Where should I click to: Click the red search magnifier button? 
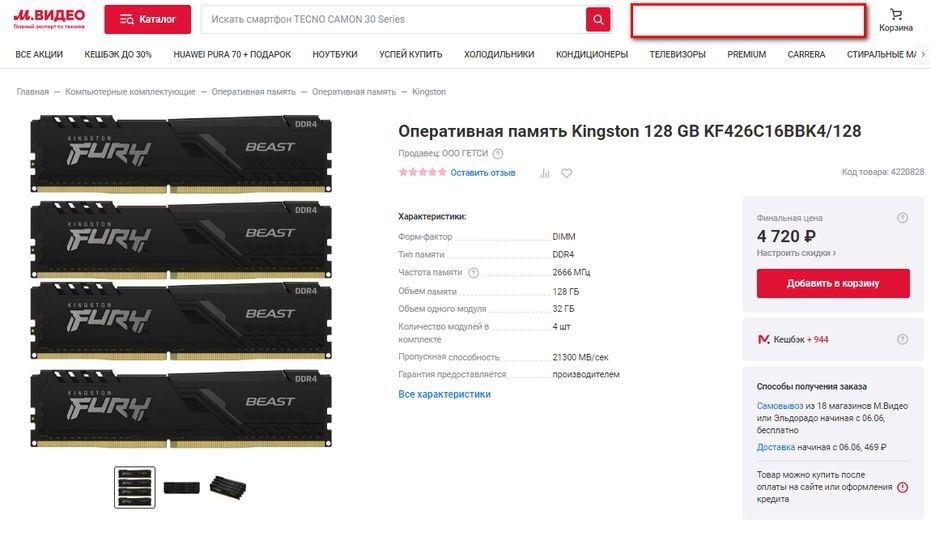pyautogui.click(x=598, y=20)
